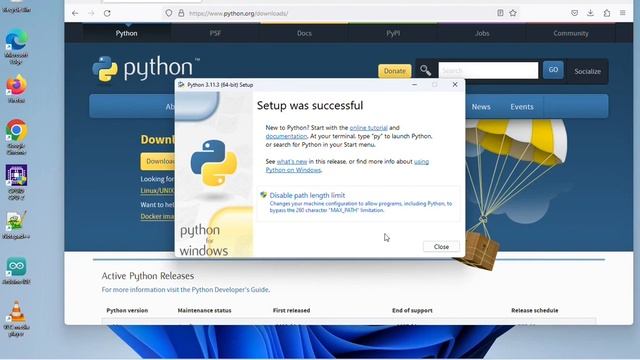The width and height of the screenshot is (640, 360).
Task: Open VLC media player desktop shortcut
Action: [x=16, y=318]
